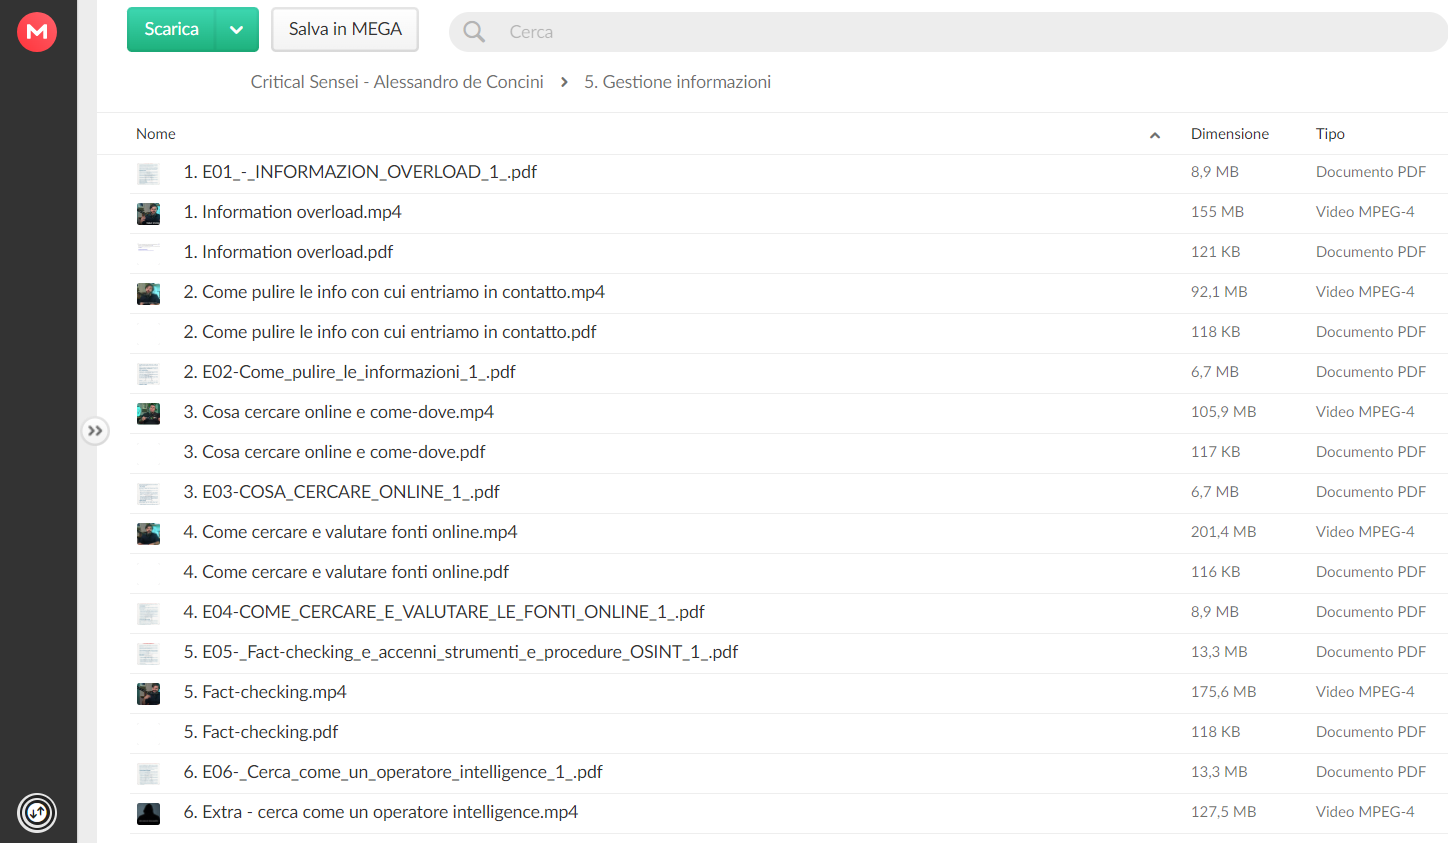Sort files by the Dimensione column
The height and width of the screenshot is (843, 1448).
(1229, 134)
